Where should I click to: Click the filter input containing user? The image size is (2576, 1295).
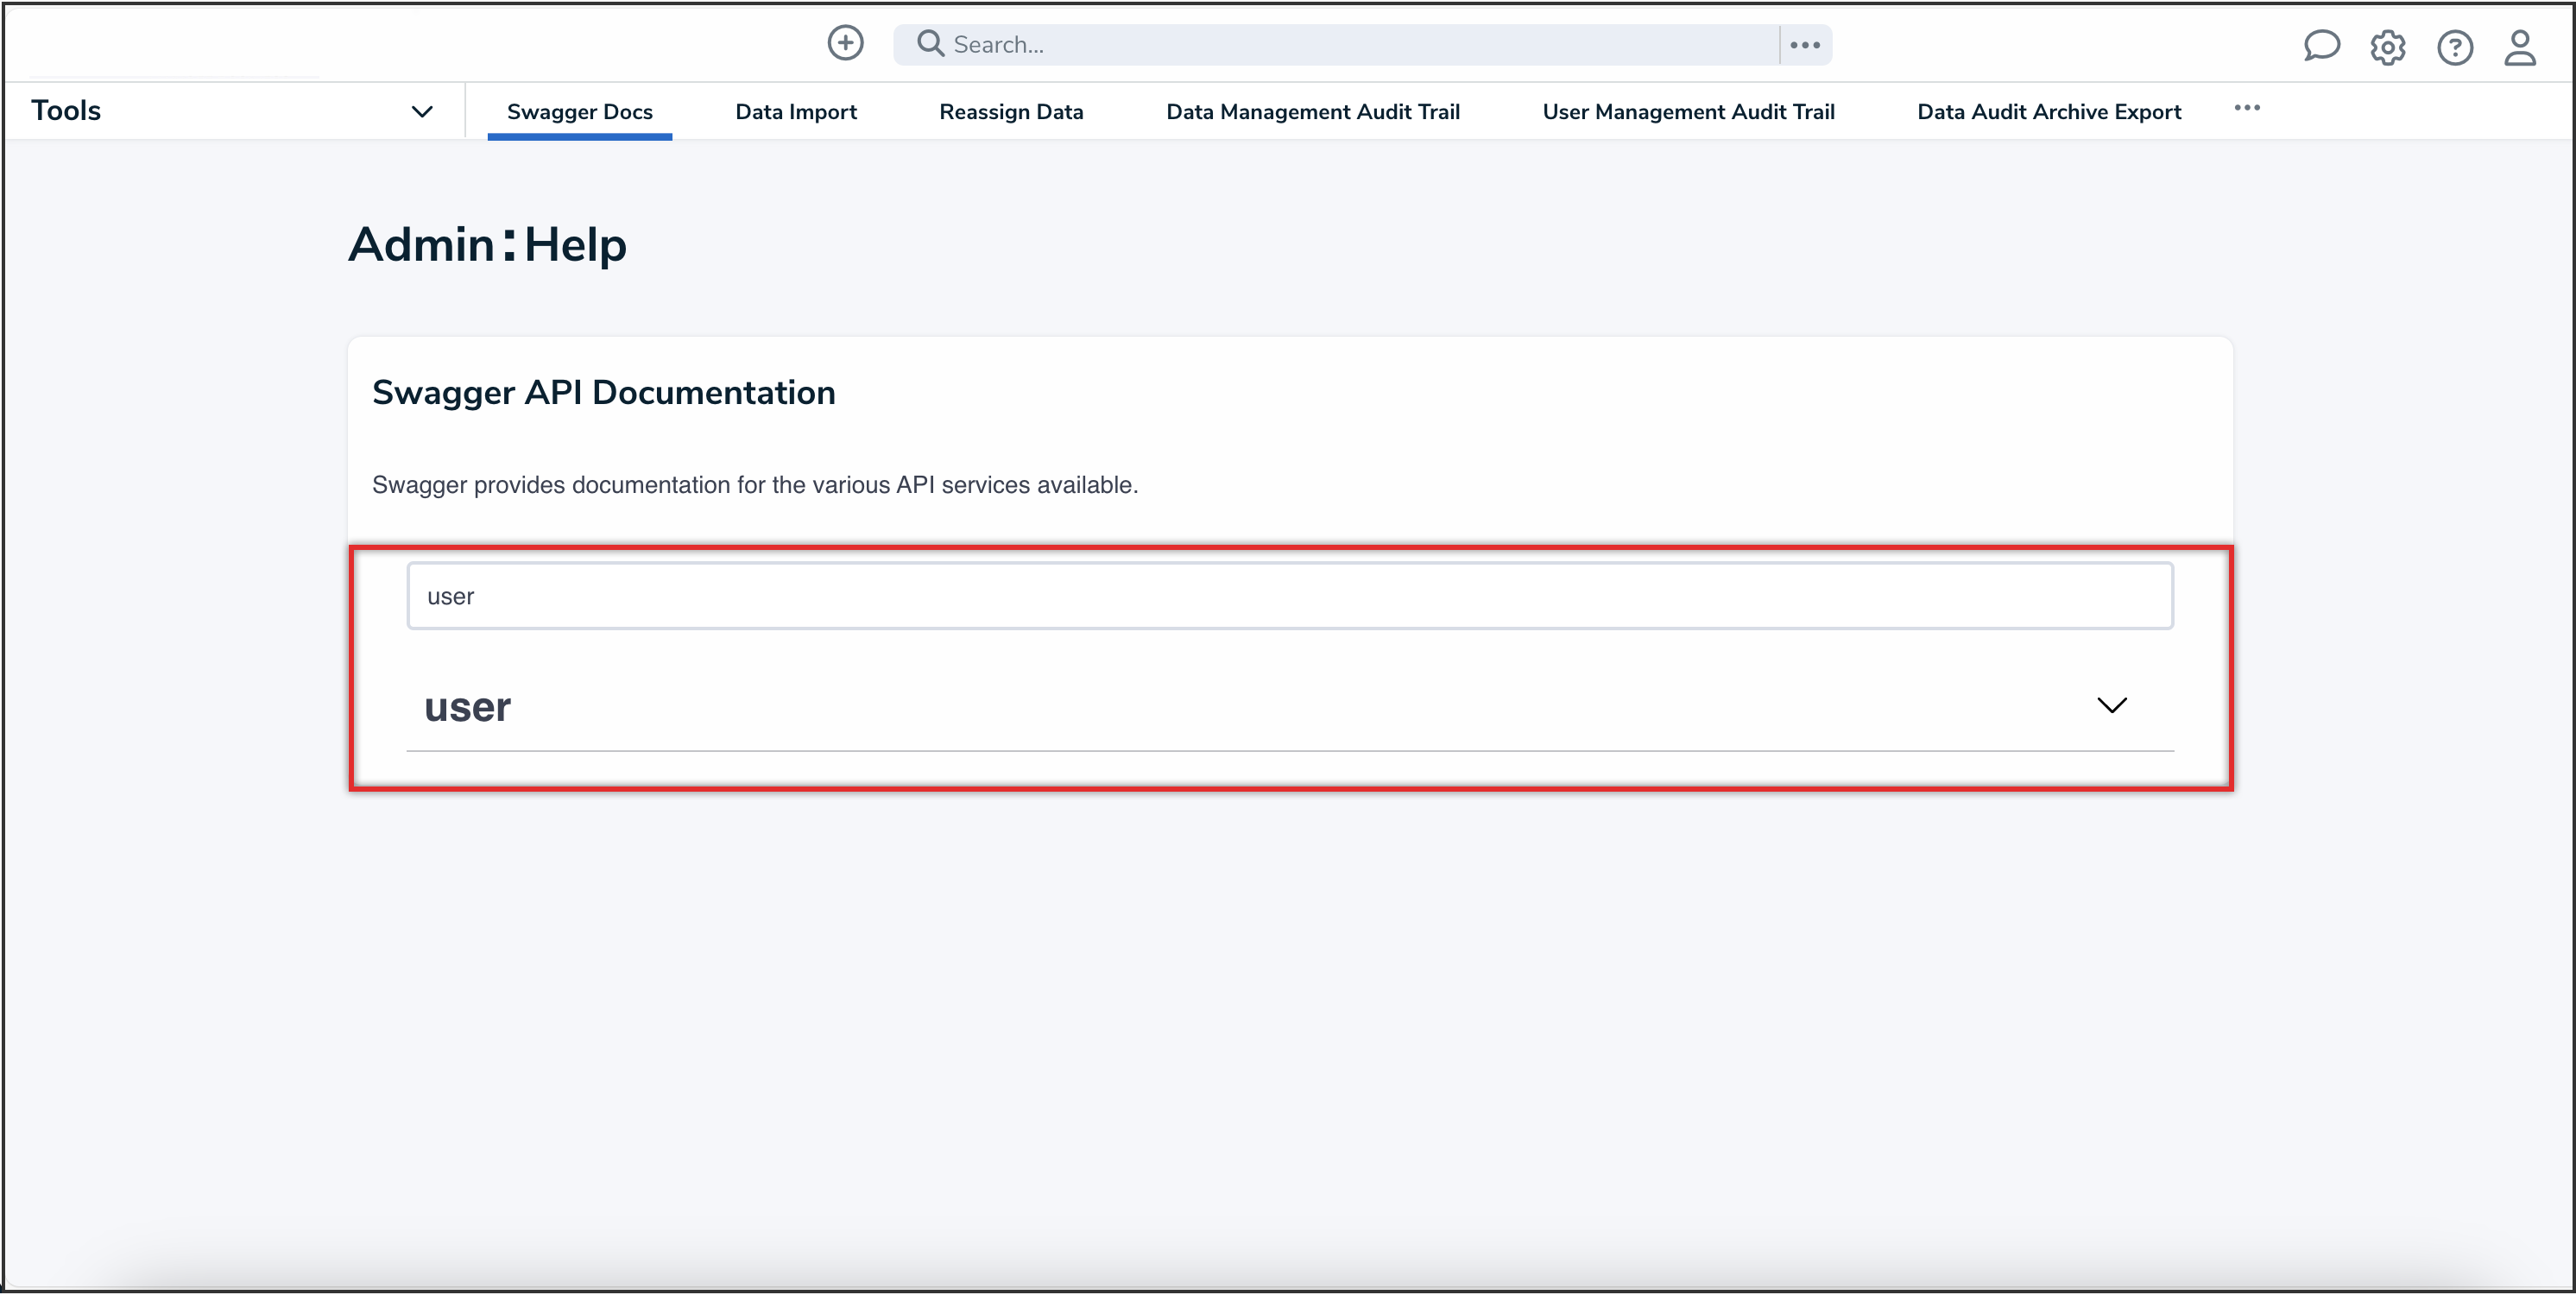pos(1289,595)
